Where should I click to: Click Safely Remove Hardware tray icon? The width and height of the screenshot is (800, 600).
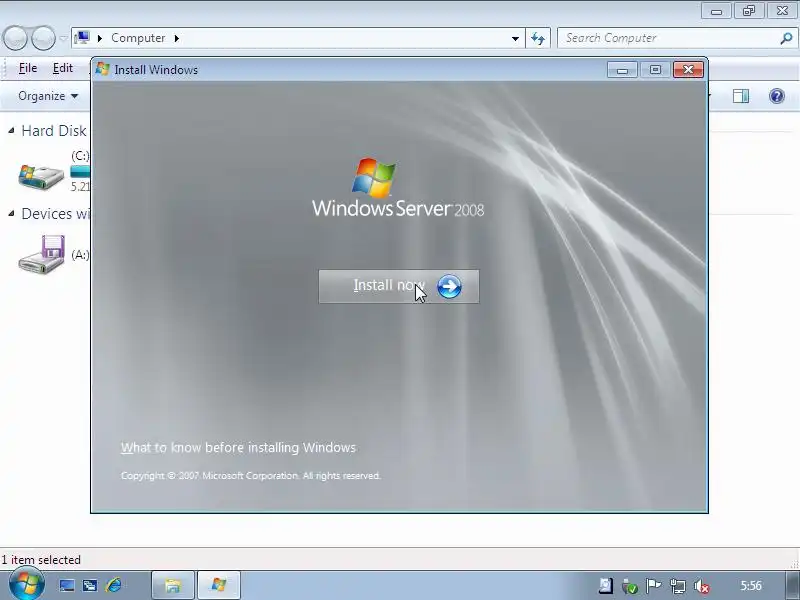point(630,586)
